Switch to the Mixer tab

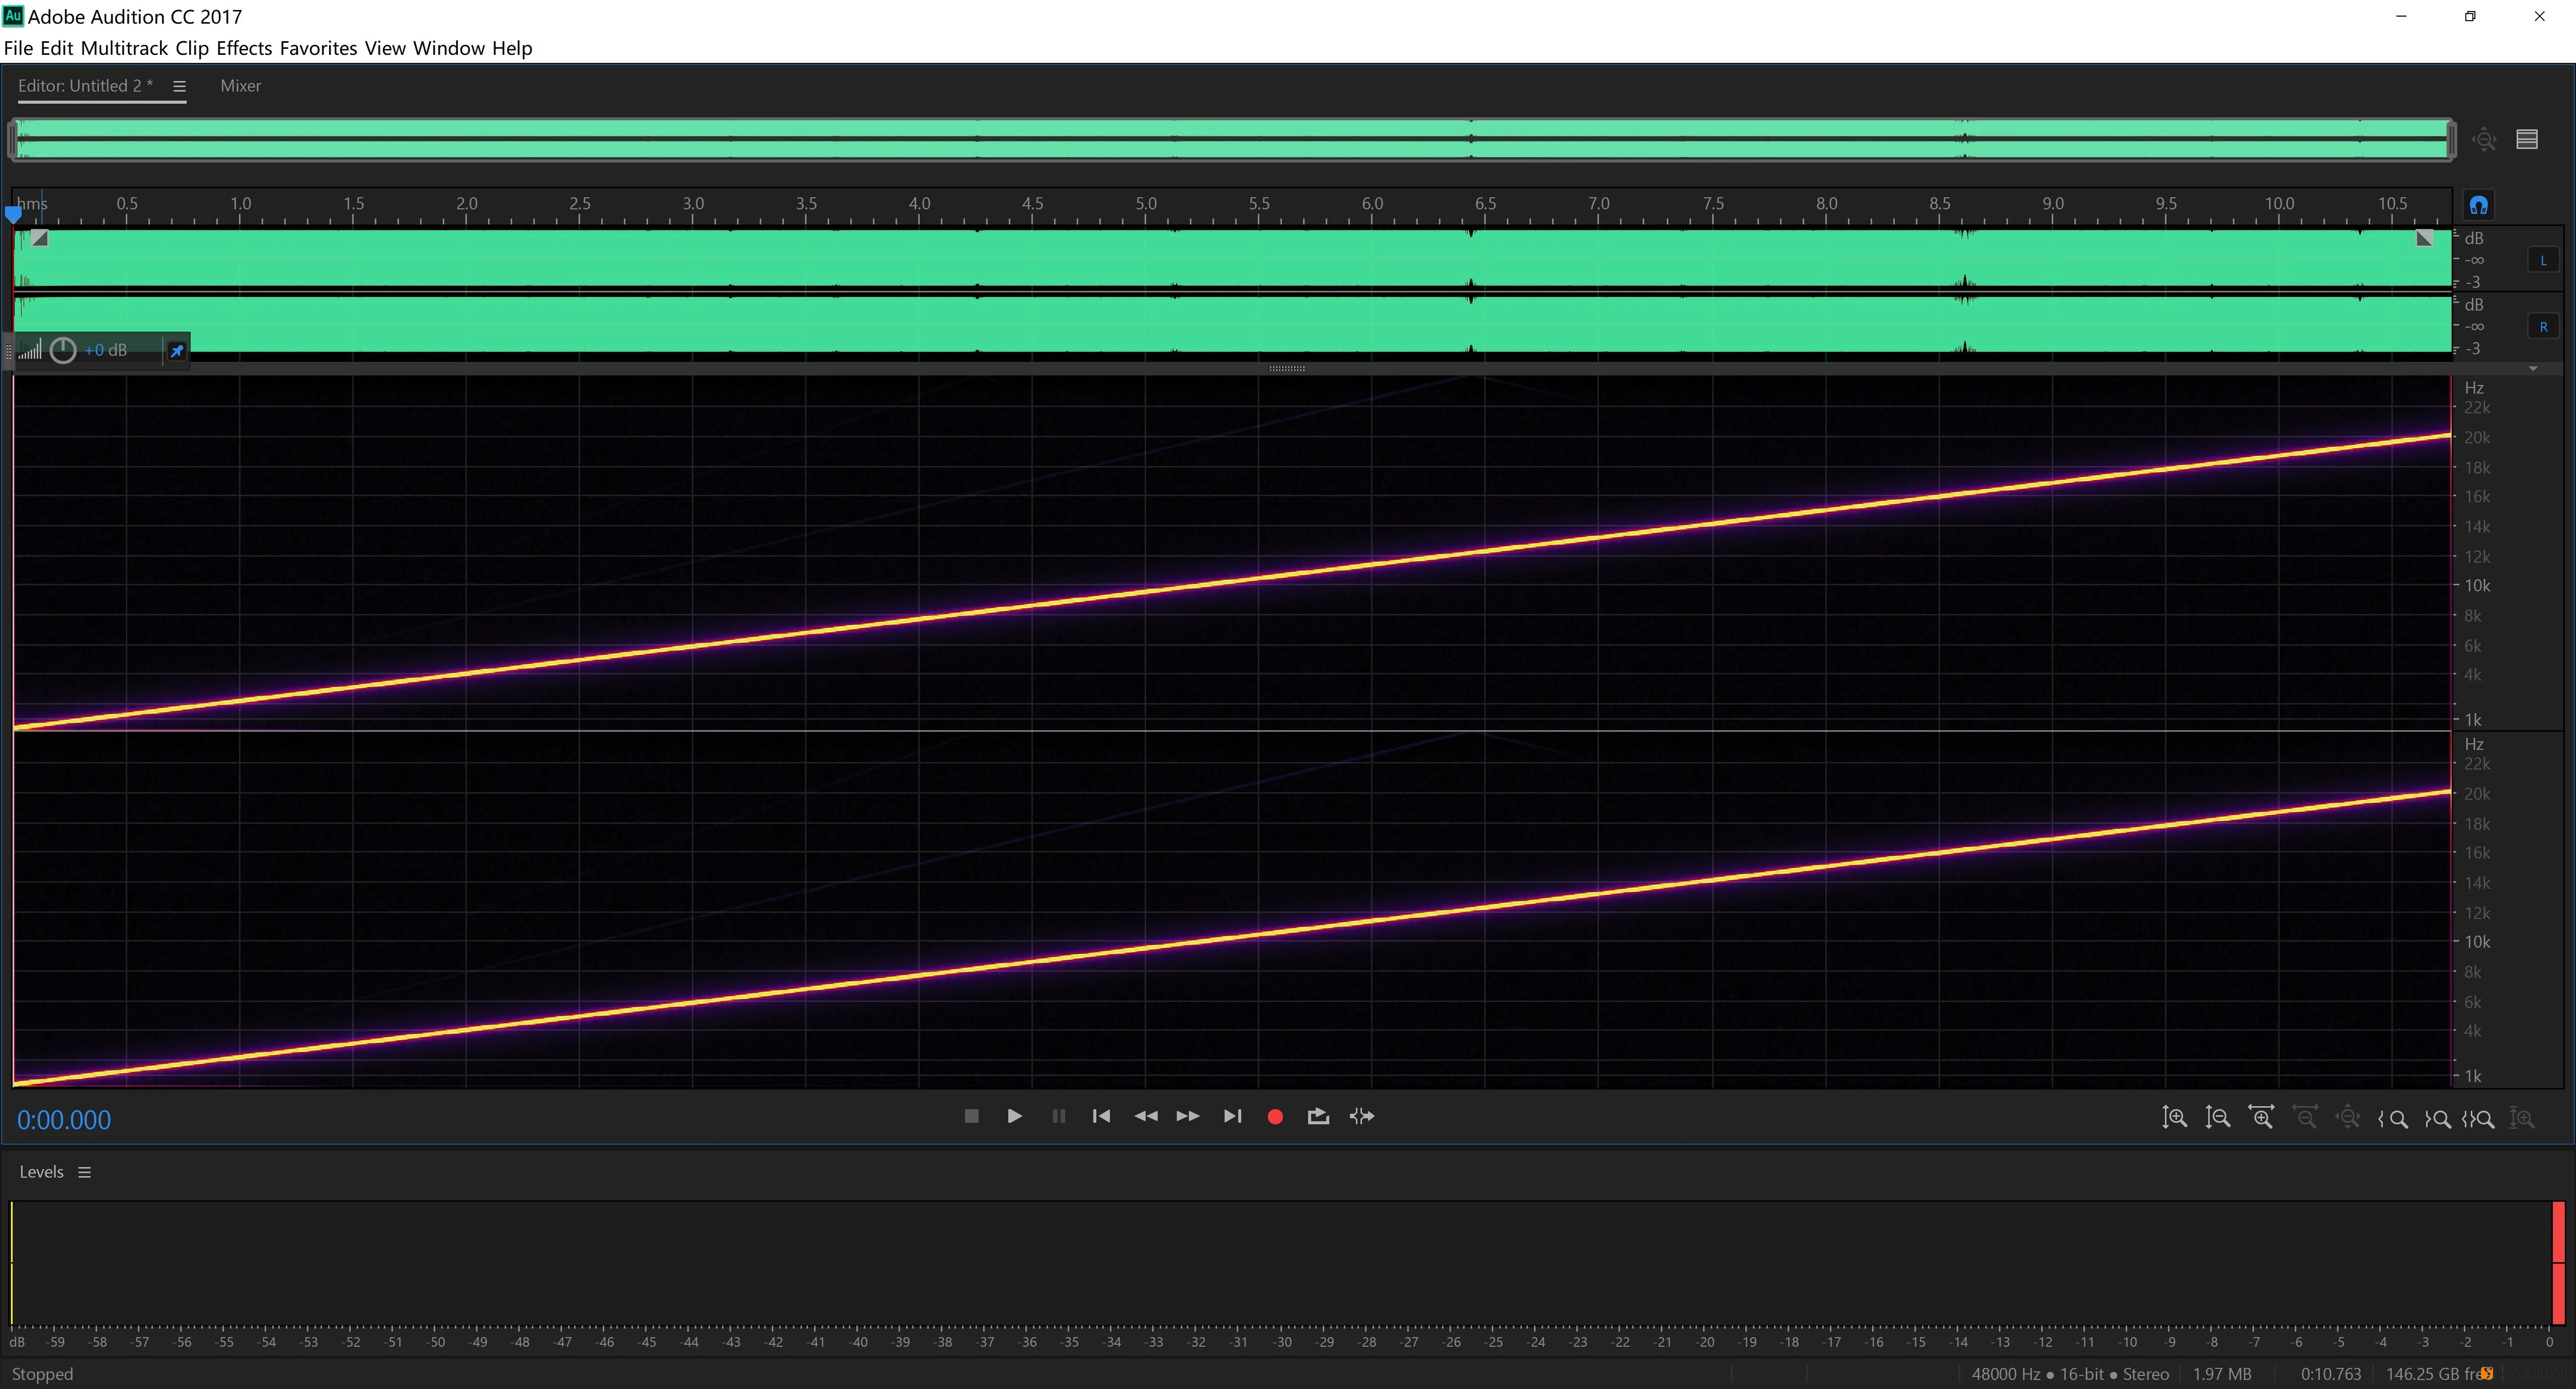pos(240,86)
